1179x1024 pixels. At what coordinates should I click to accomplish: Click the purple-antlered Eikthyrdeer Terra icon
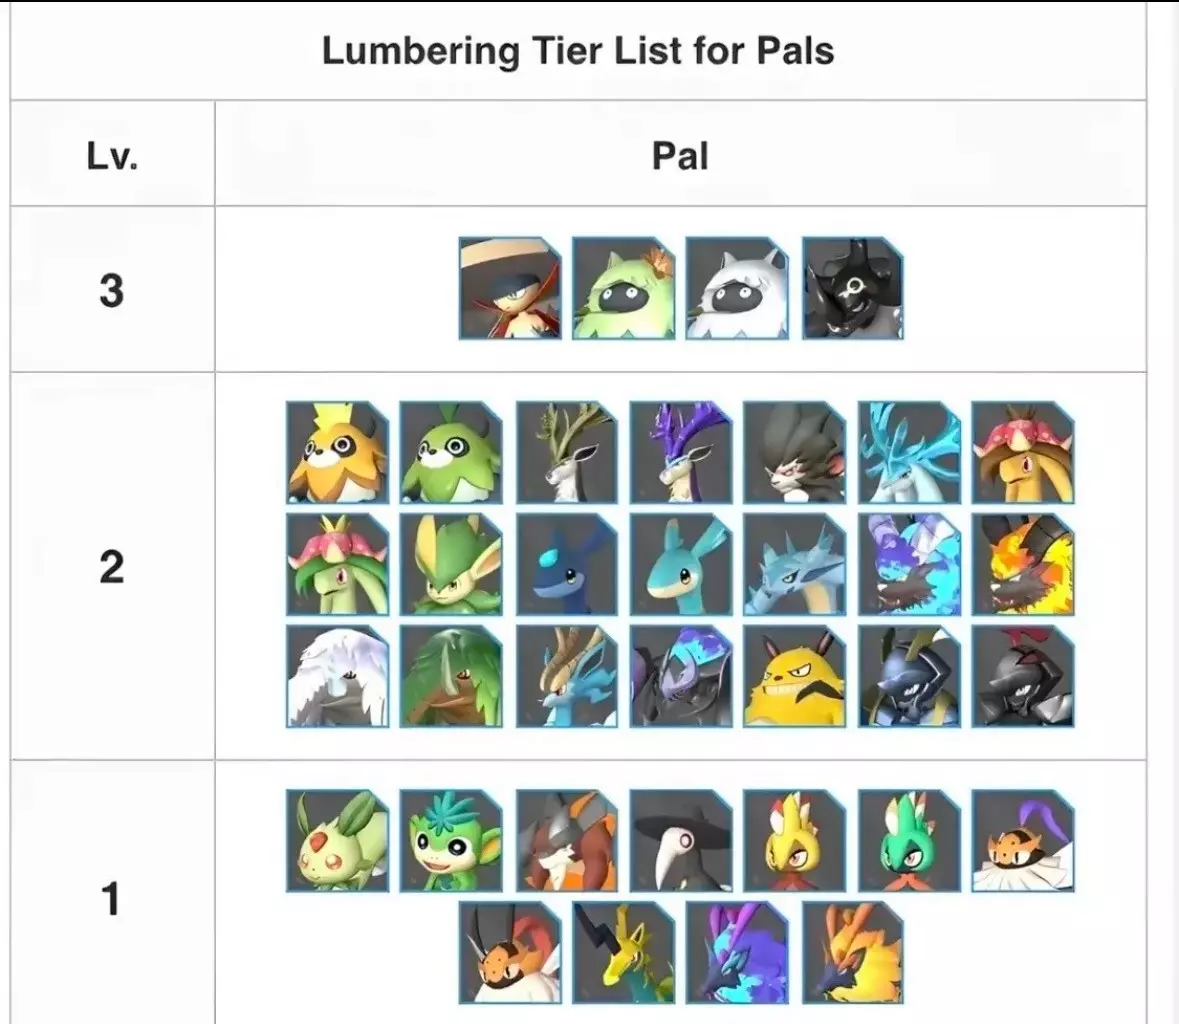681,452
